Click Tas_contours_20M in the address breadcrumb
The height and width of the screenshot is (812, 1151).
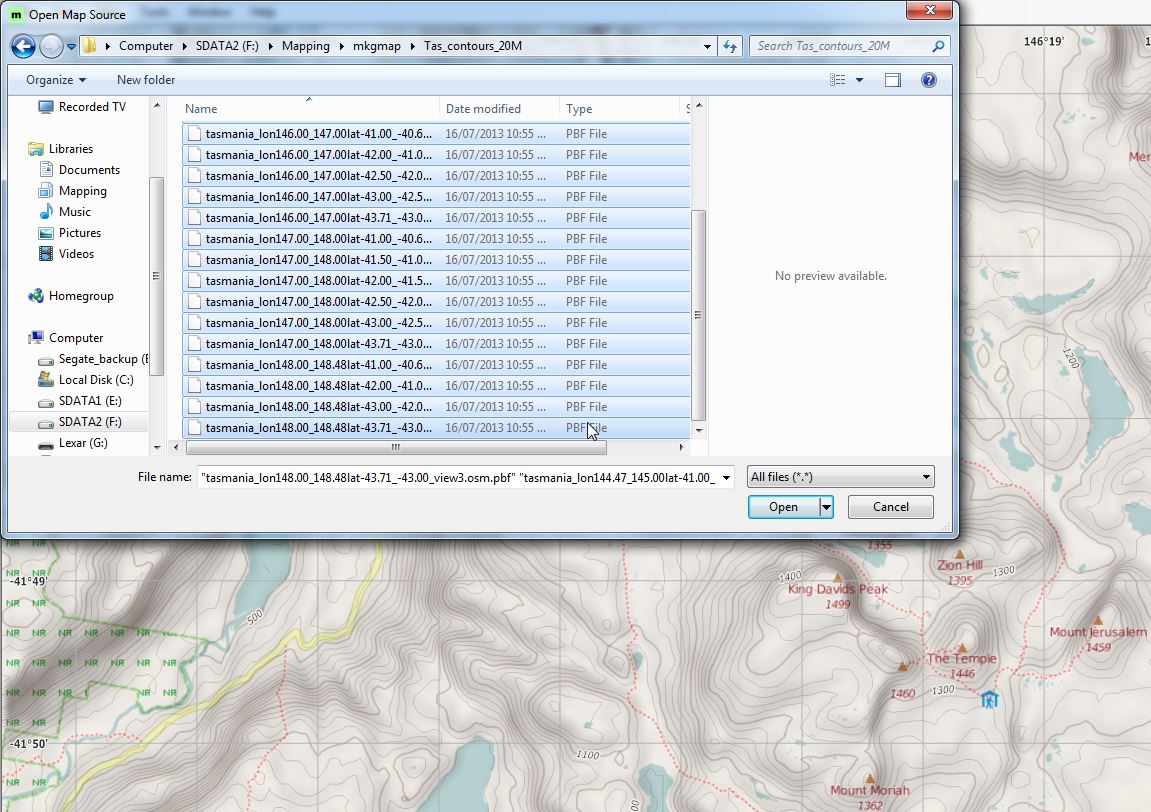(x=473, y=46)
